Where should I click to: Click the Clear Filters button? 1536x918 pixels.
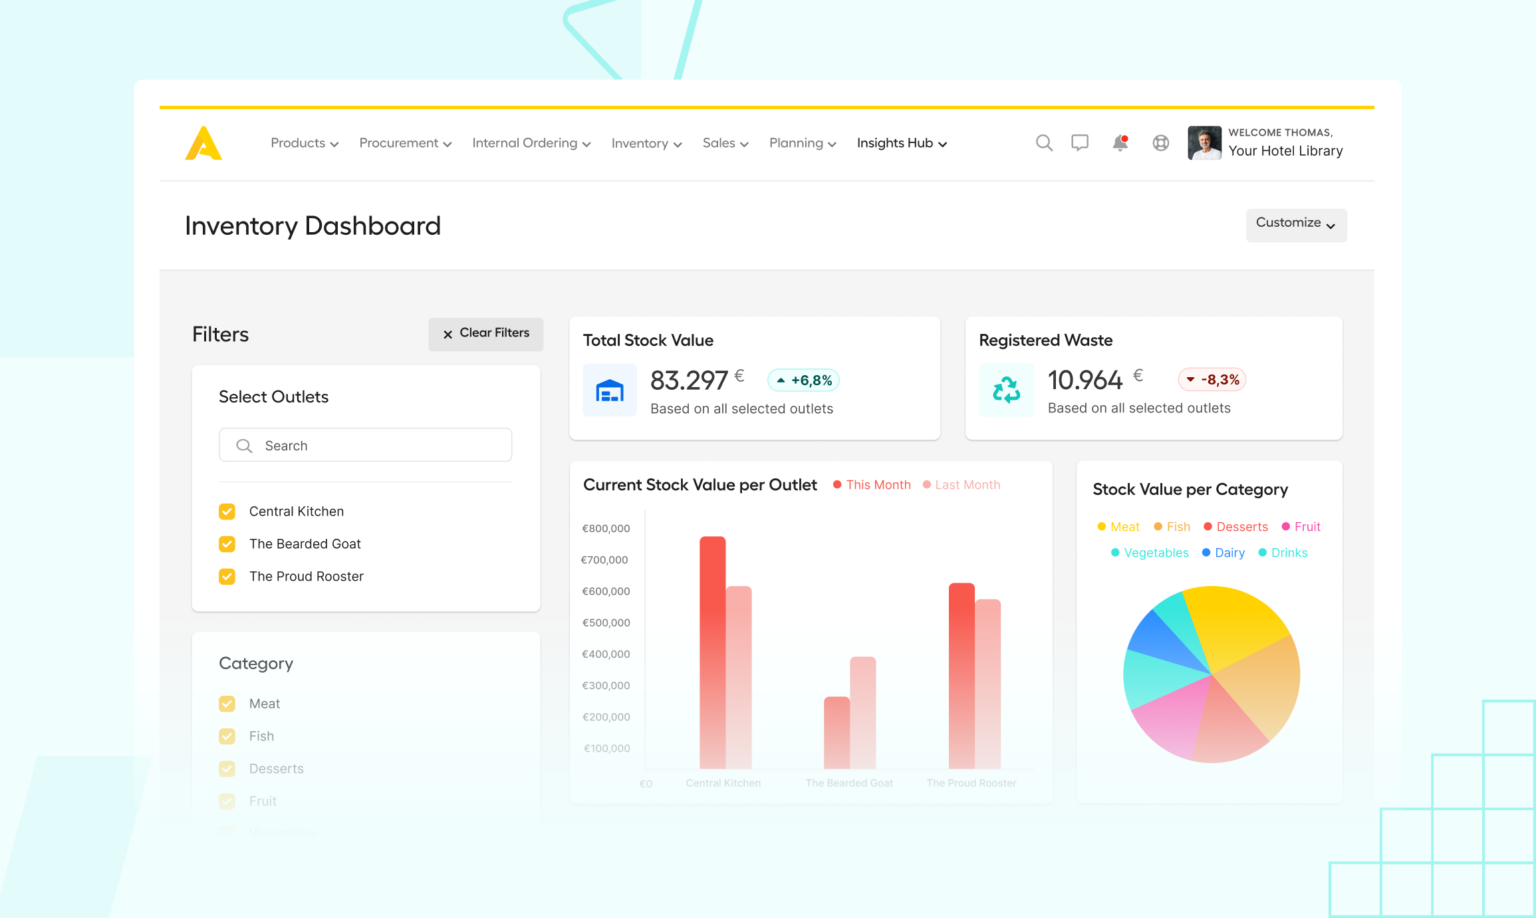tap(486, 333)
